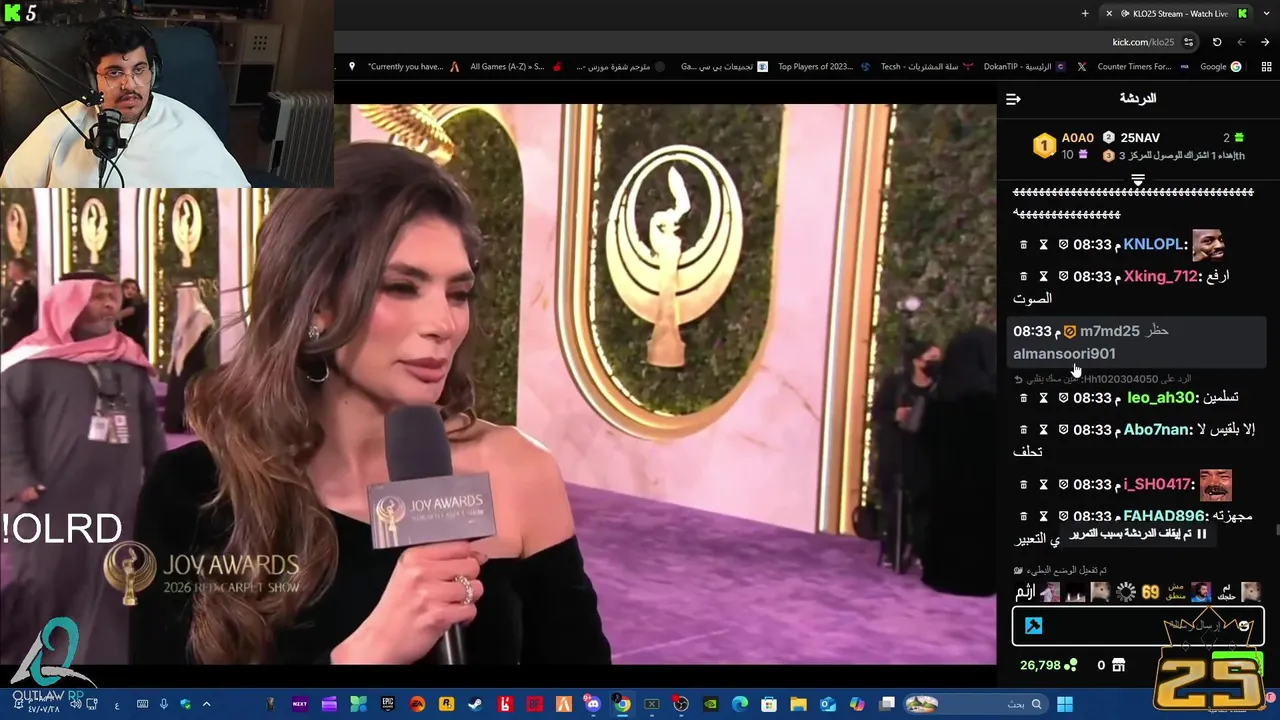Collapse the chat panel with arrow-lines icon

click(x=1013, y=99)
